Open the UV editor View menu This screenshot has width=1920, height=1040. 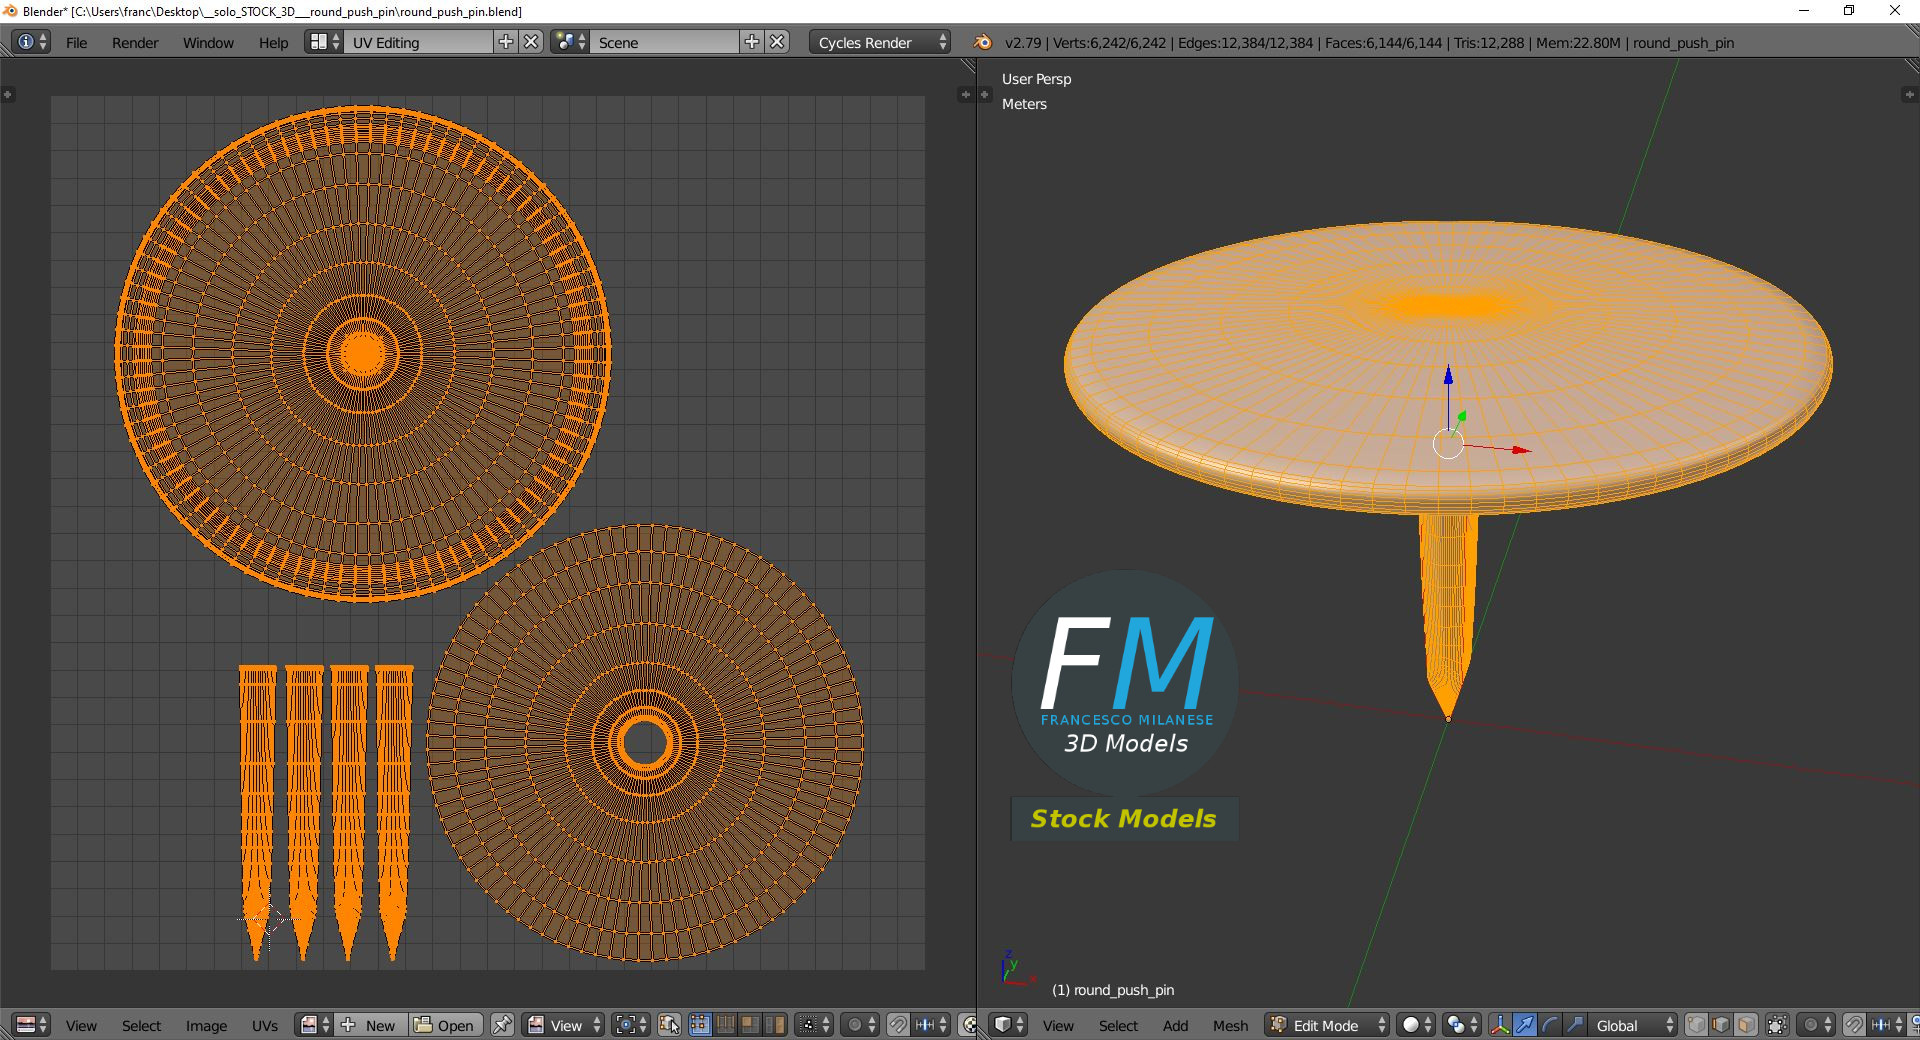(x=81, y=1026)
